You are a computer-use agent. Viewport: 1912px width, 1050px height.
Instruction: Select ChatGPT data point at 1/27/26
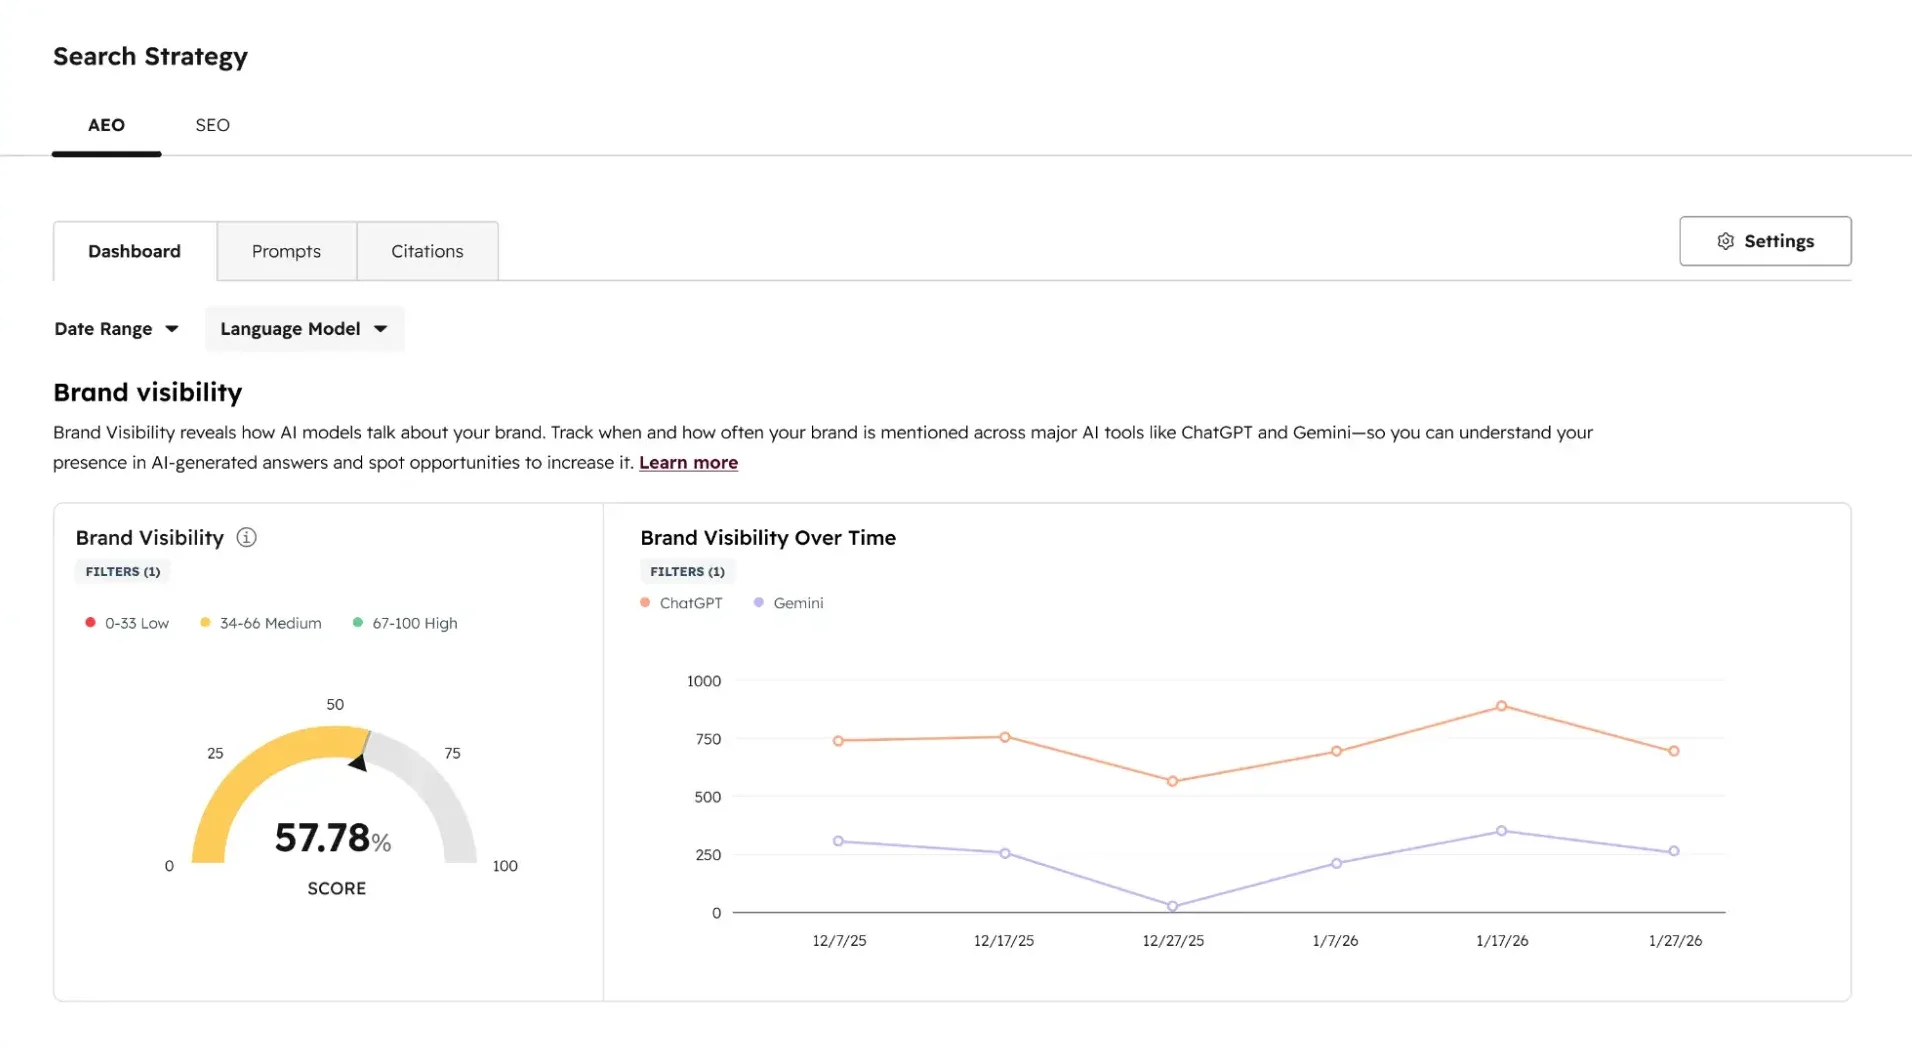1674,751
